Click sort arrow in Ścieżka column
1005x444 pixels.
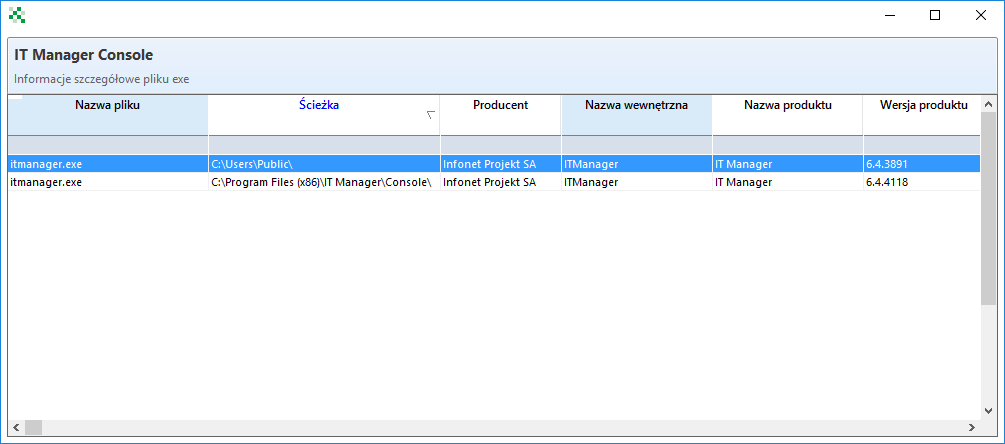431,115
